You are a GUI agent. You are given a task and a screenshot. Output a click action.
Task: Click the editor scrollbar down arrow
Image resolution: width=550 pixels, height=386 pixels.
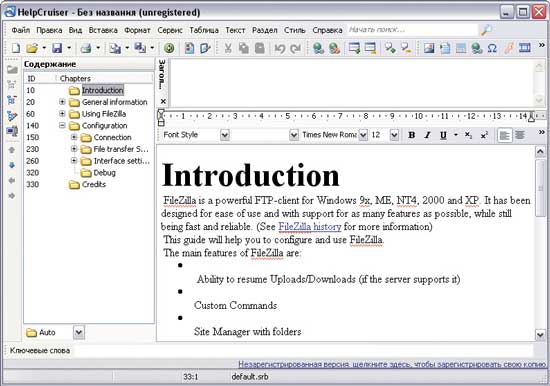coord(540,335)
